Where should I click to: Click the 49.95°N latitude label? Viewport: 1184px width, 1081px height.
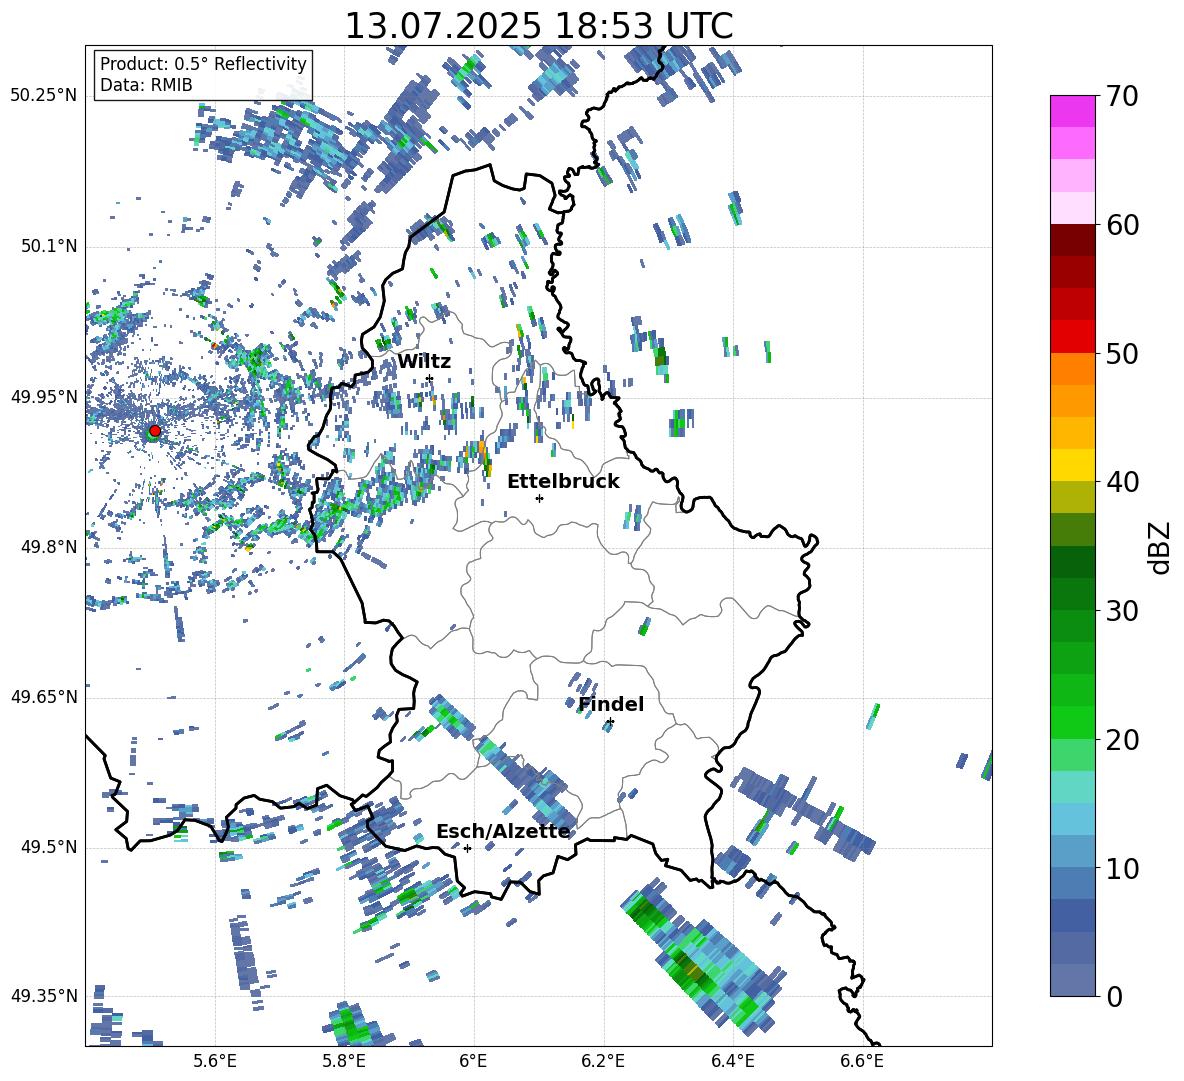point(44,397)
